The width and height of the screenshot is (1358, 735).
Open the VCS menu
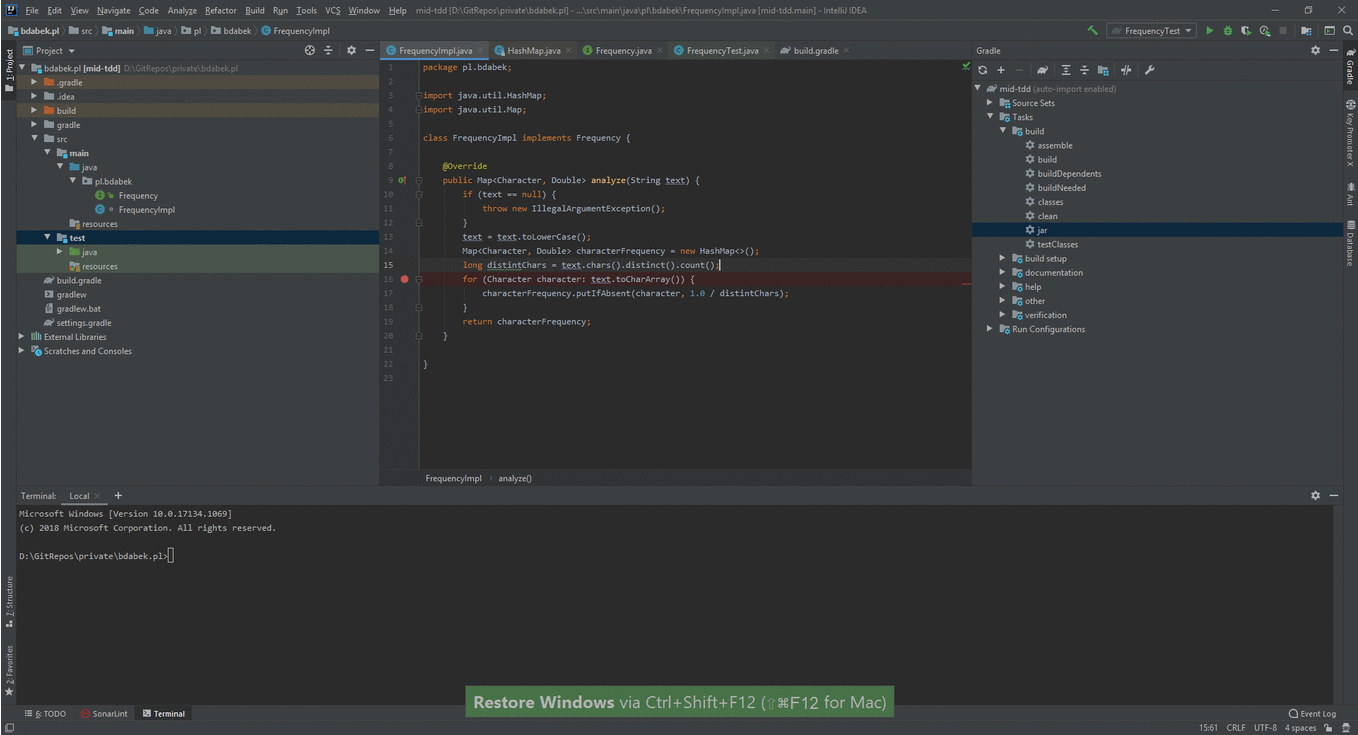pos(333,10)
